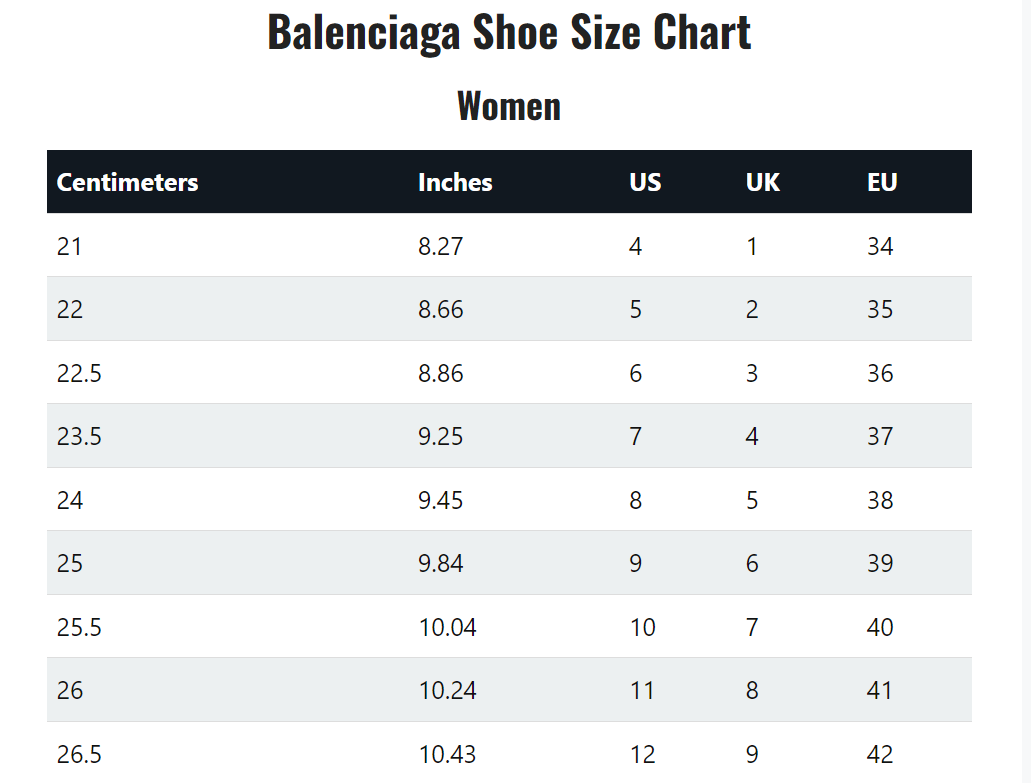Click the 26.5 centimeters cell

[x=79, y=754]
